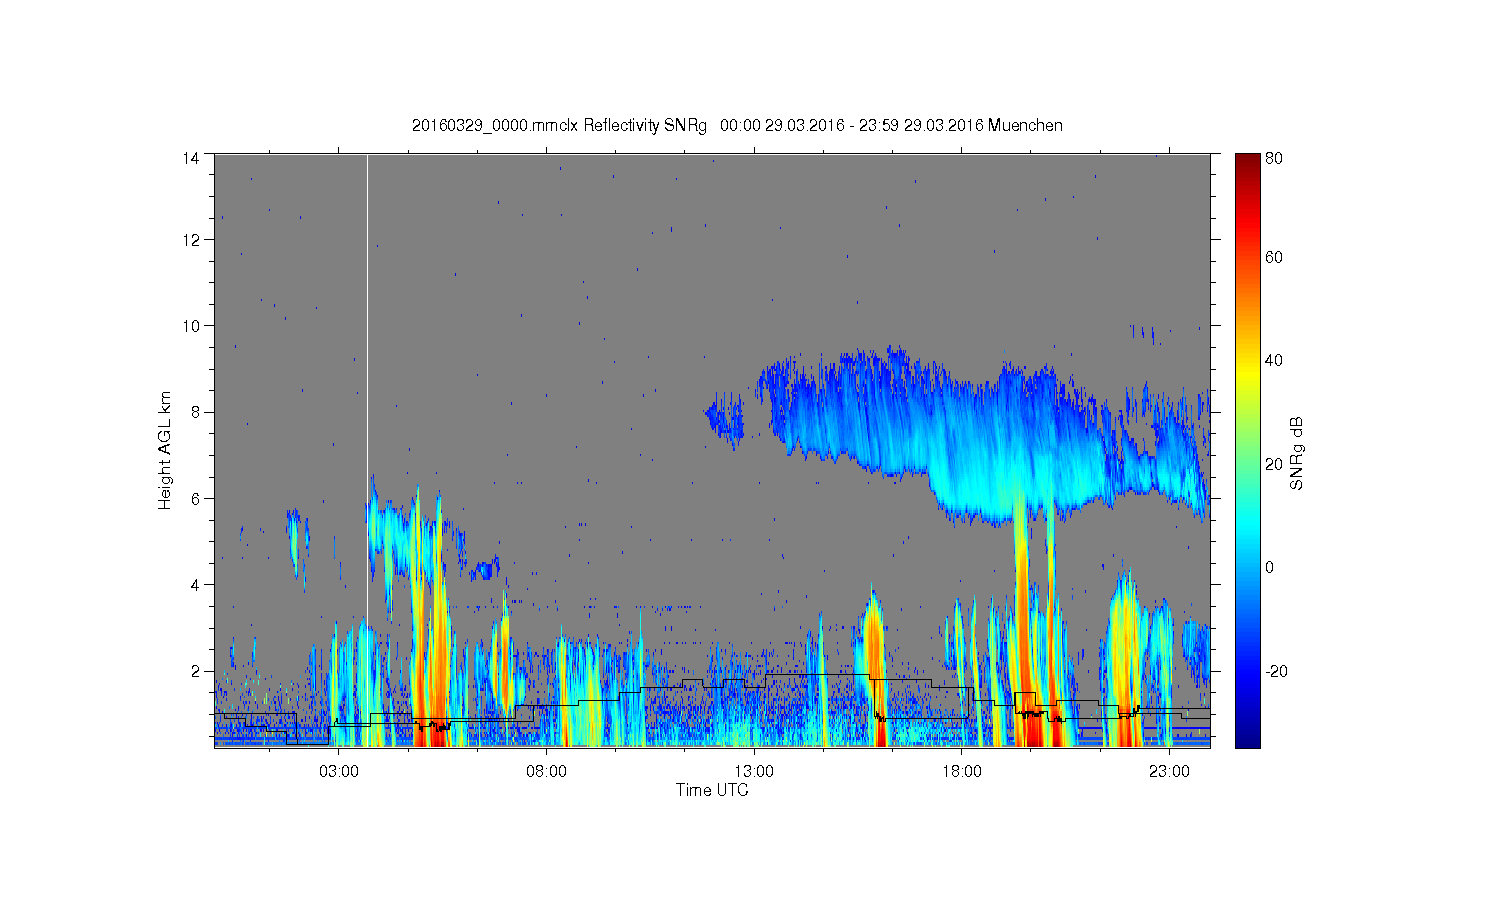Click the colorbar value 0
Image resolution: width=1500 pixels, height=900 pixels.
(x=1270, y=567)
